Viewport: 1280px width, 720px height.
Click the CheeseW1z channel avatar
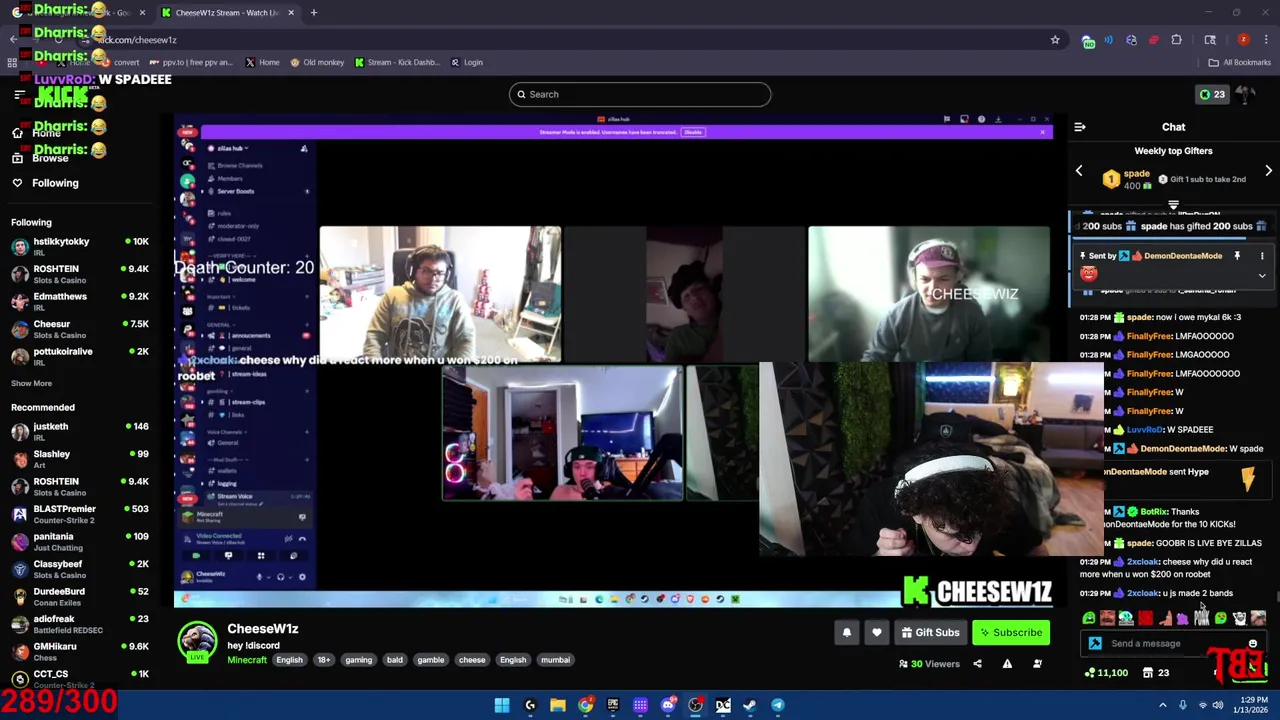197,642
